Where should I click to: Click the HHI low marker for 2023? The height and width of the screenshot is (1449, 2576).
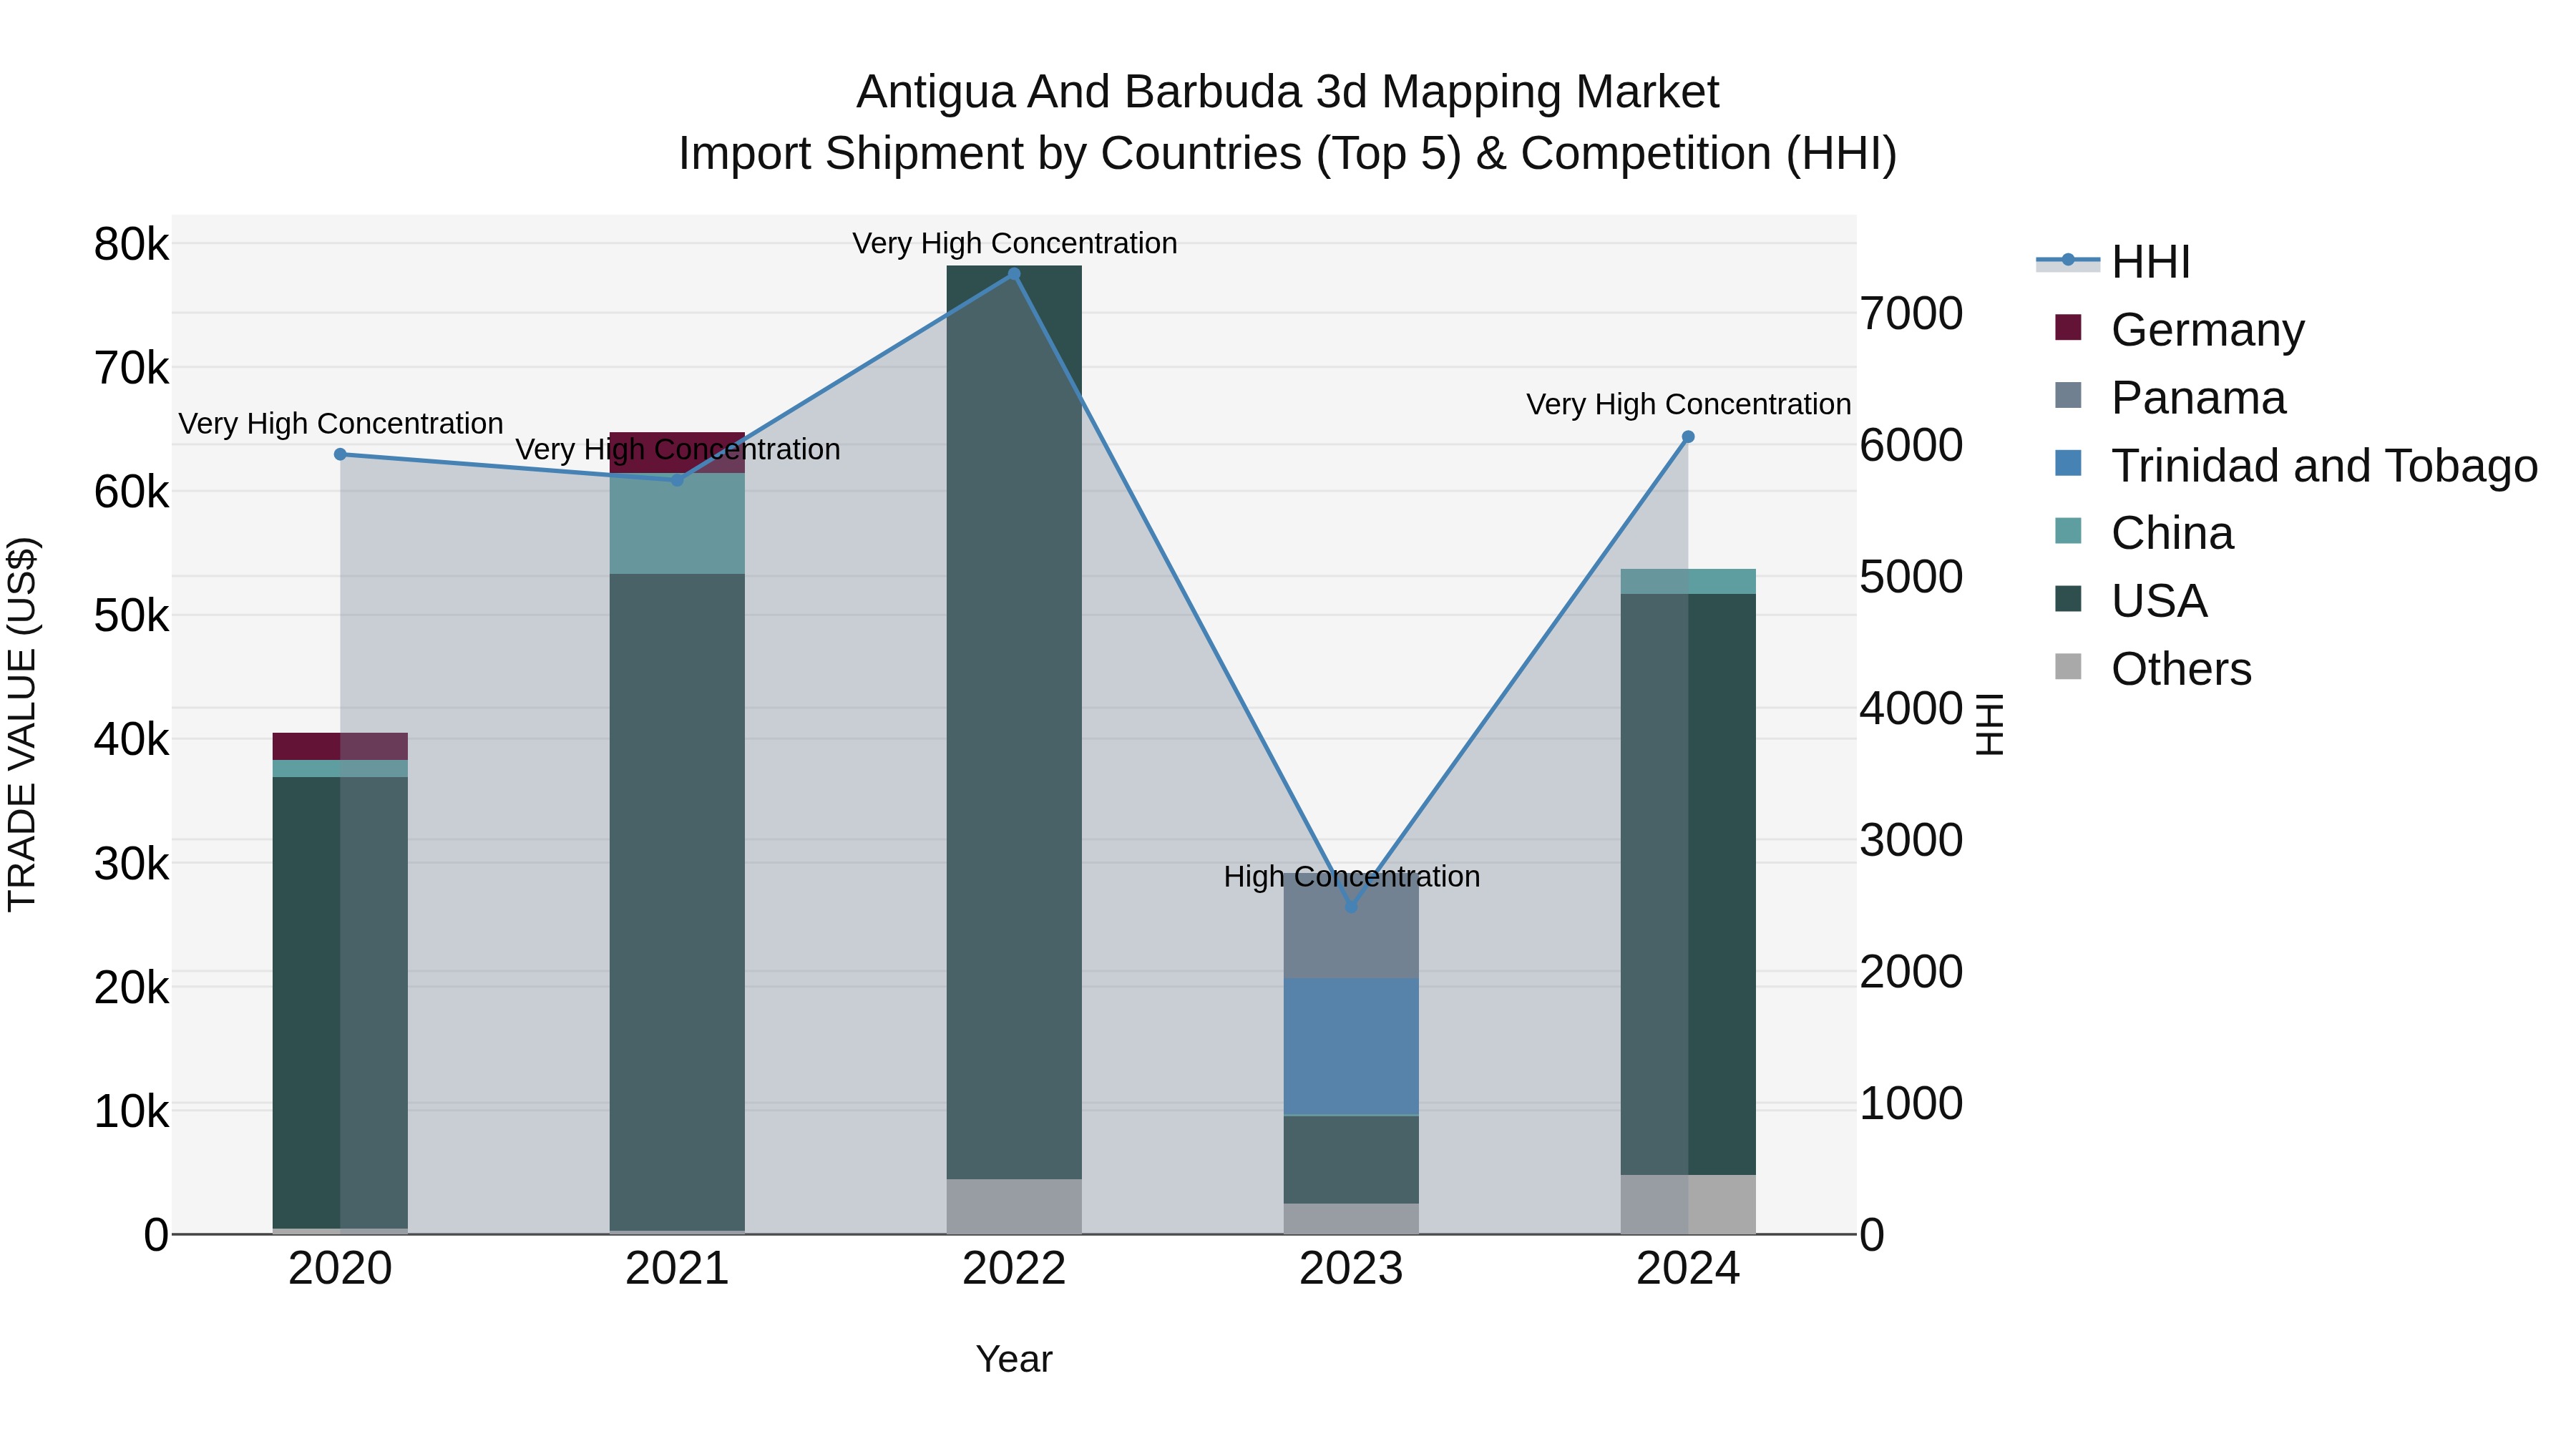tap(1351, 906)
